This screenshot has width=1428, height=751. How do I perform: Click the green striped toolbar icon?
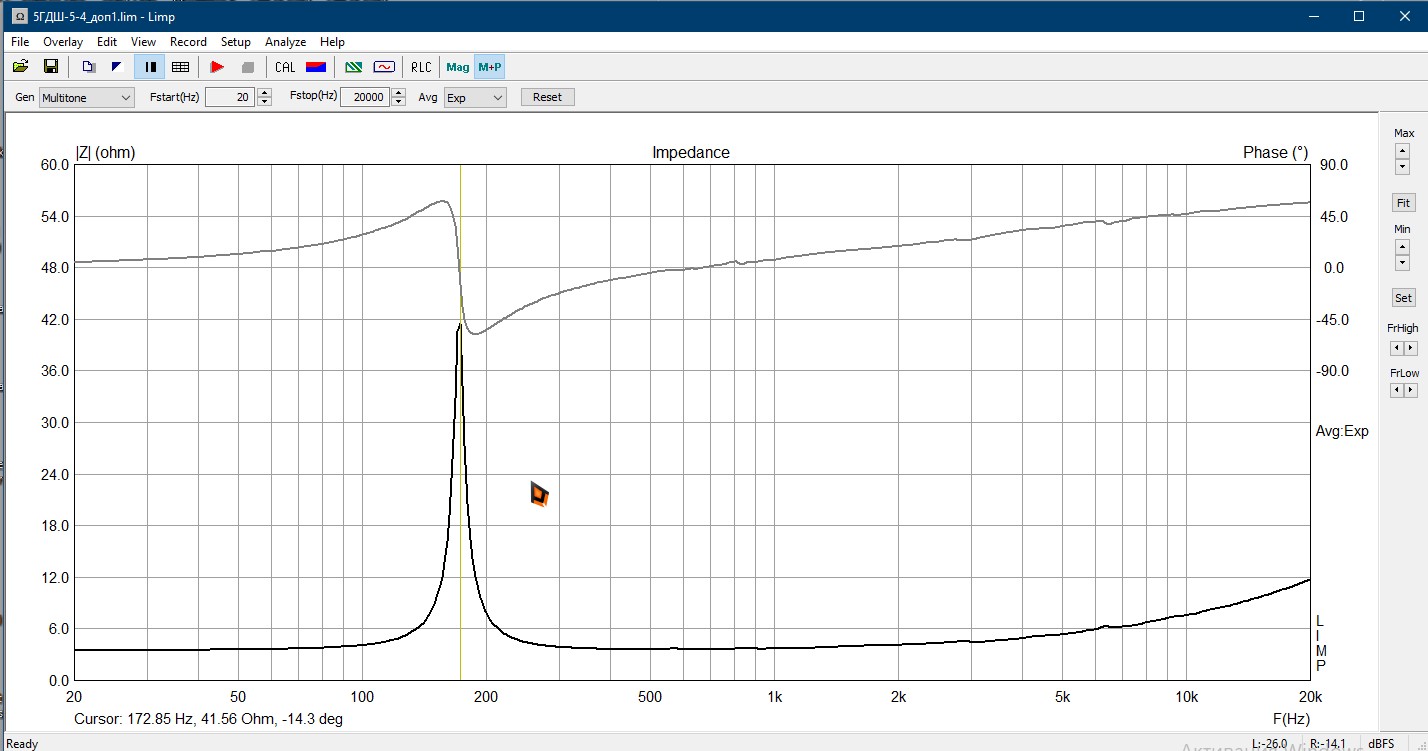click(353, 67)
